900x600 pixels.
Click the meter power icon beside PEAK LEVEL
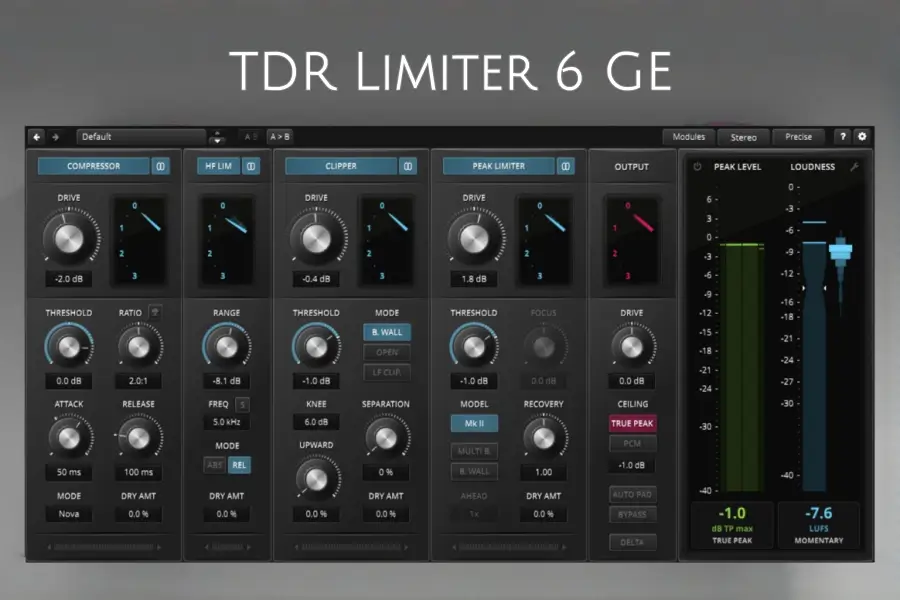pyautogui.click(x=697, y=167)
